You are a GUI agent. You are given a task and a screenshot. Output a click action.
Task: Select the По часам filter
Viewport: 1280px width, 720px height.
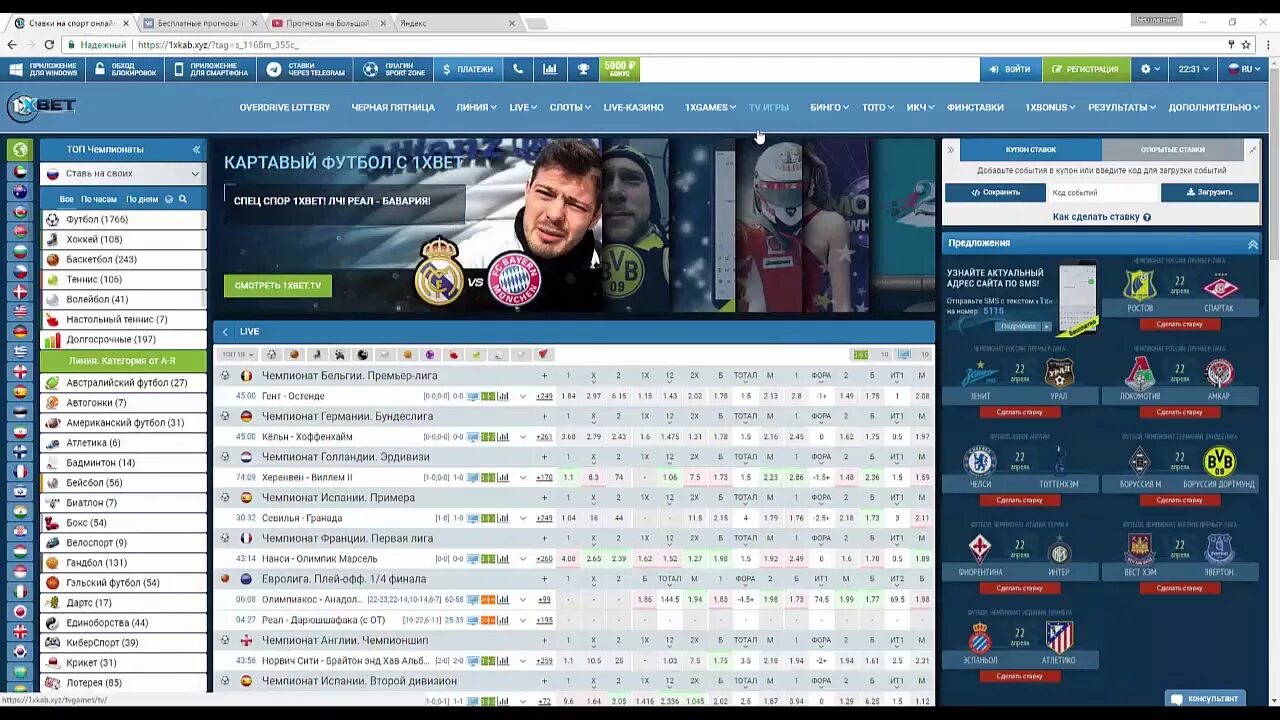click(x=99, y=199)
